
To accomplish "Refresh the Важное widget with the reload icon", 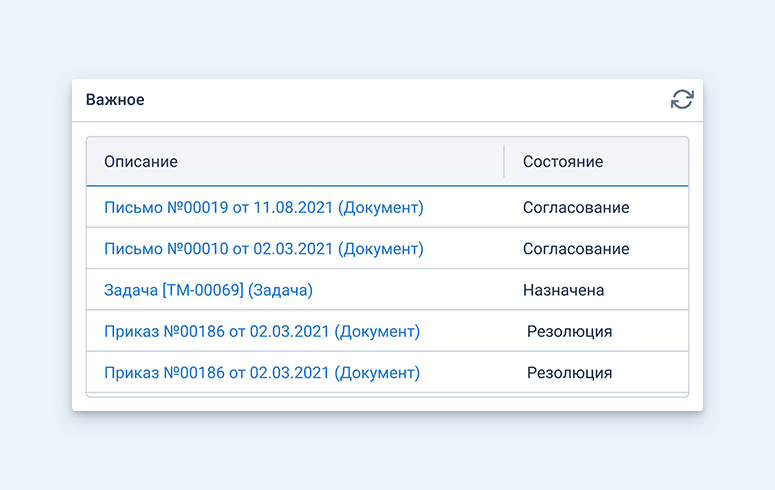I will pyautogui.click(x=682, y=99).
